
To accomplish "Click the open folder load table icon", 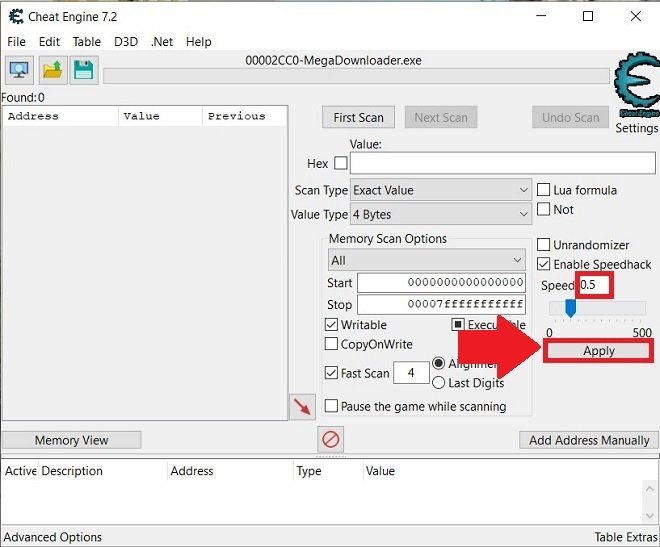I will pyautogui.click(x=53, y=70).
